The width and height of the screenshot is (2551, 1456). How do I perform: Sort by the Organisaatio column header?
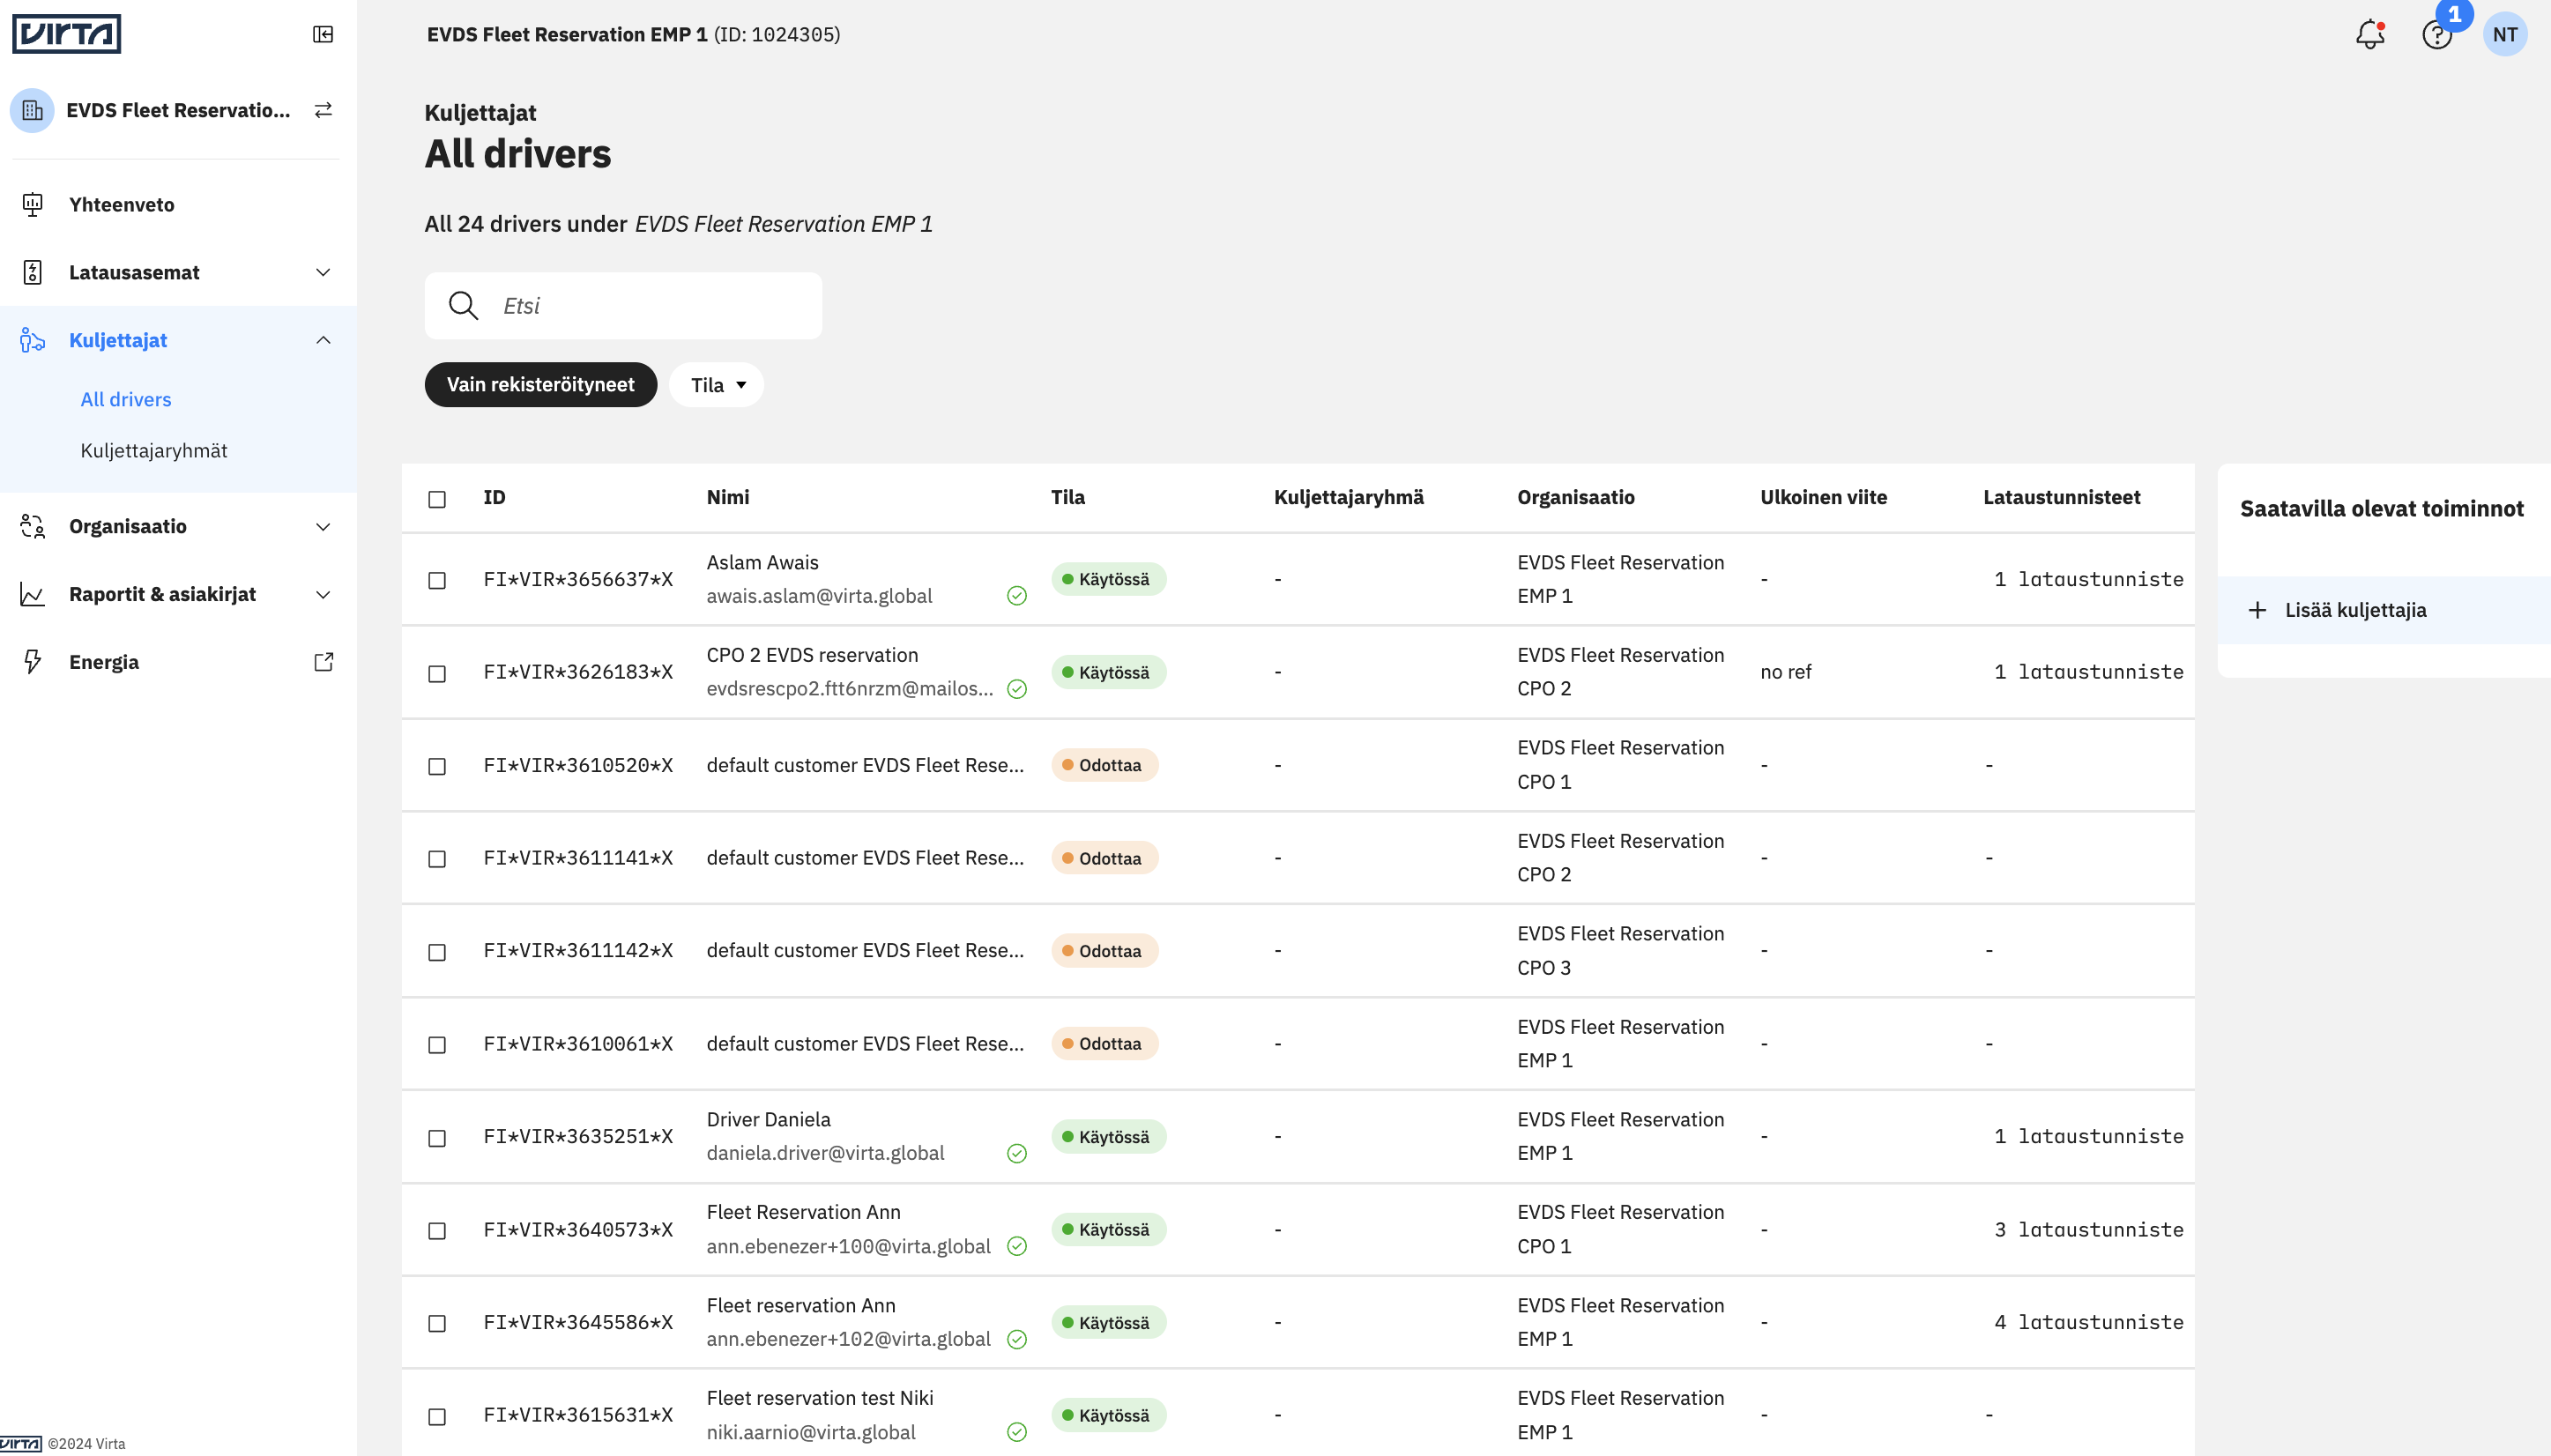click(x=1576, y=497)
